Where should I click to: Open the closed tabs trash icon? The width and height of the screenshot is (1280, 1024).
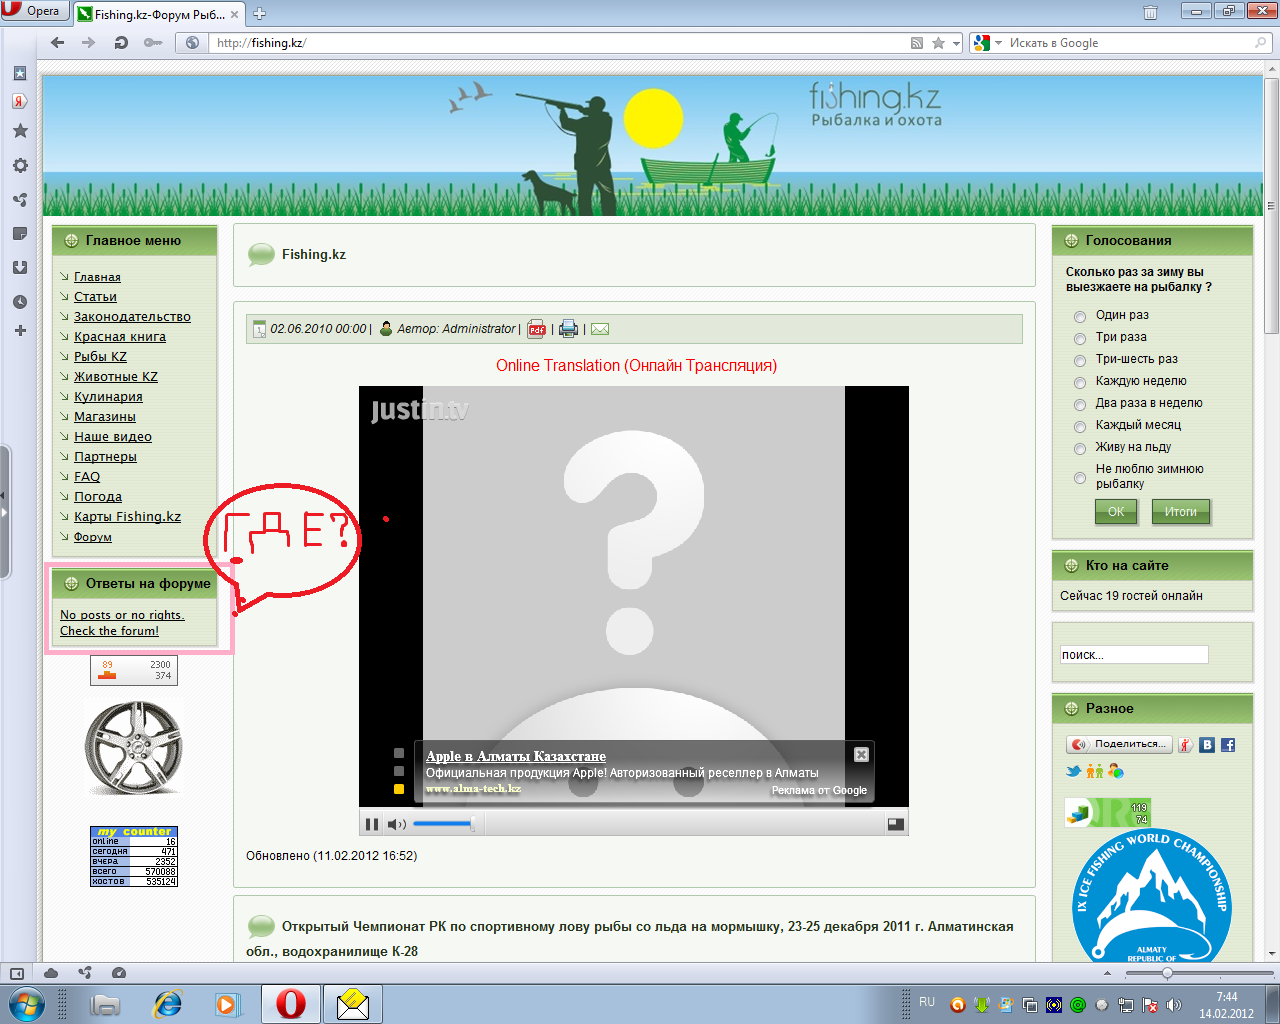pos(1151,12)
